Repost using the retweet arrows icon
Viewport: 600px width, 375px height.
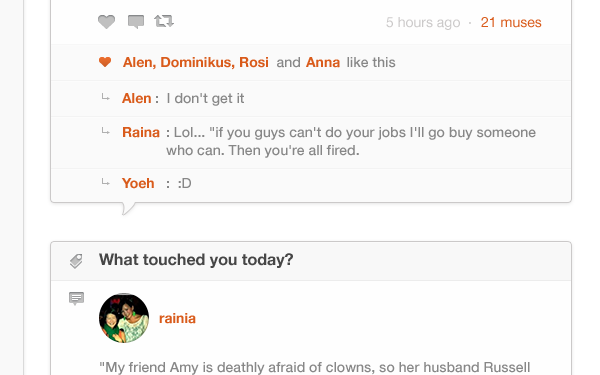click(x=164, y=21)
